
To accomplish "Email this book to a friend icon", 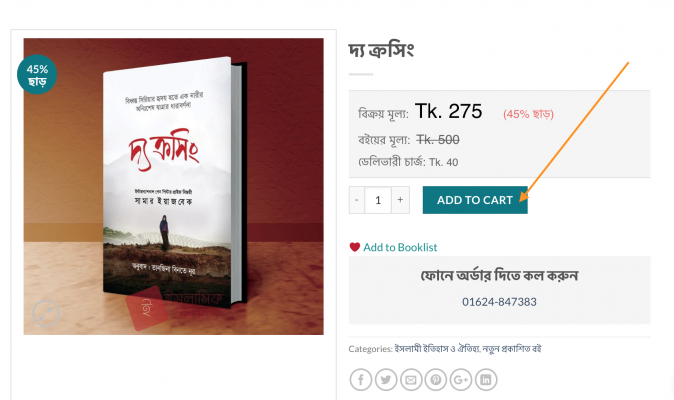I will 411,380.
